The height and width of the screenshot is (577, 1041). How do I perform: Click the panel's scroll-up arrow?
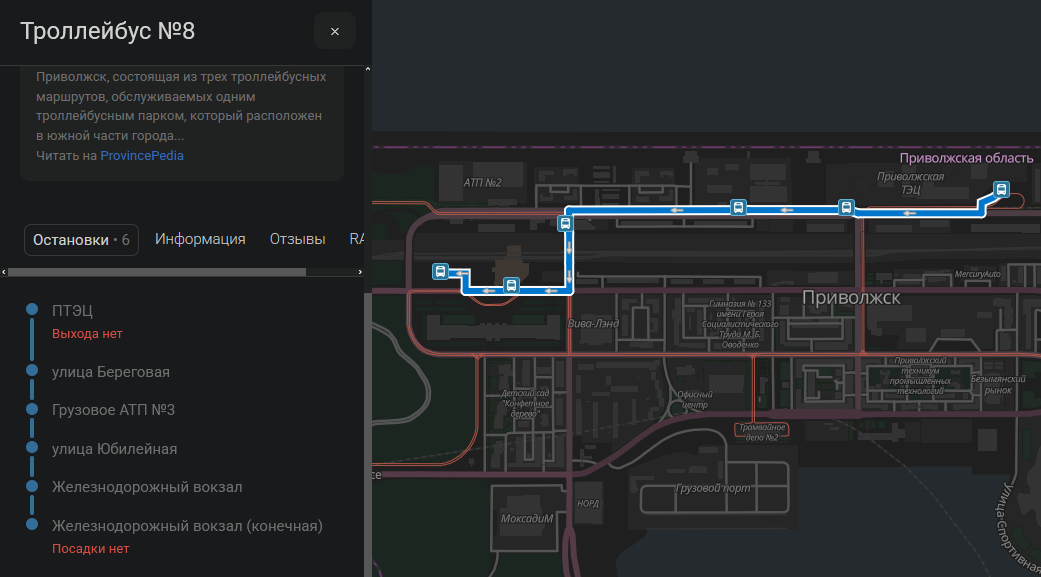pos(366,70)
